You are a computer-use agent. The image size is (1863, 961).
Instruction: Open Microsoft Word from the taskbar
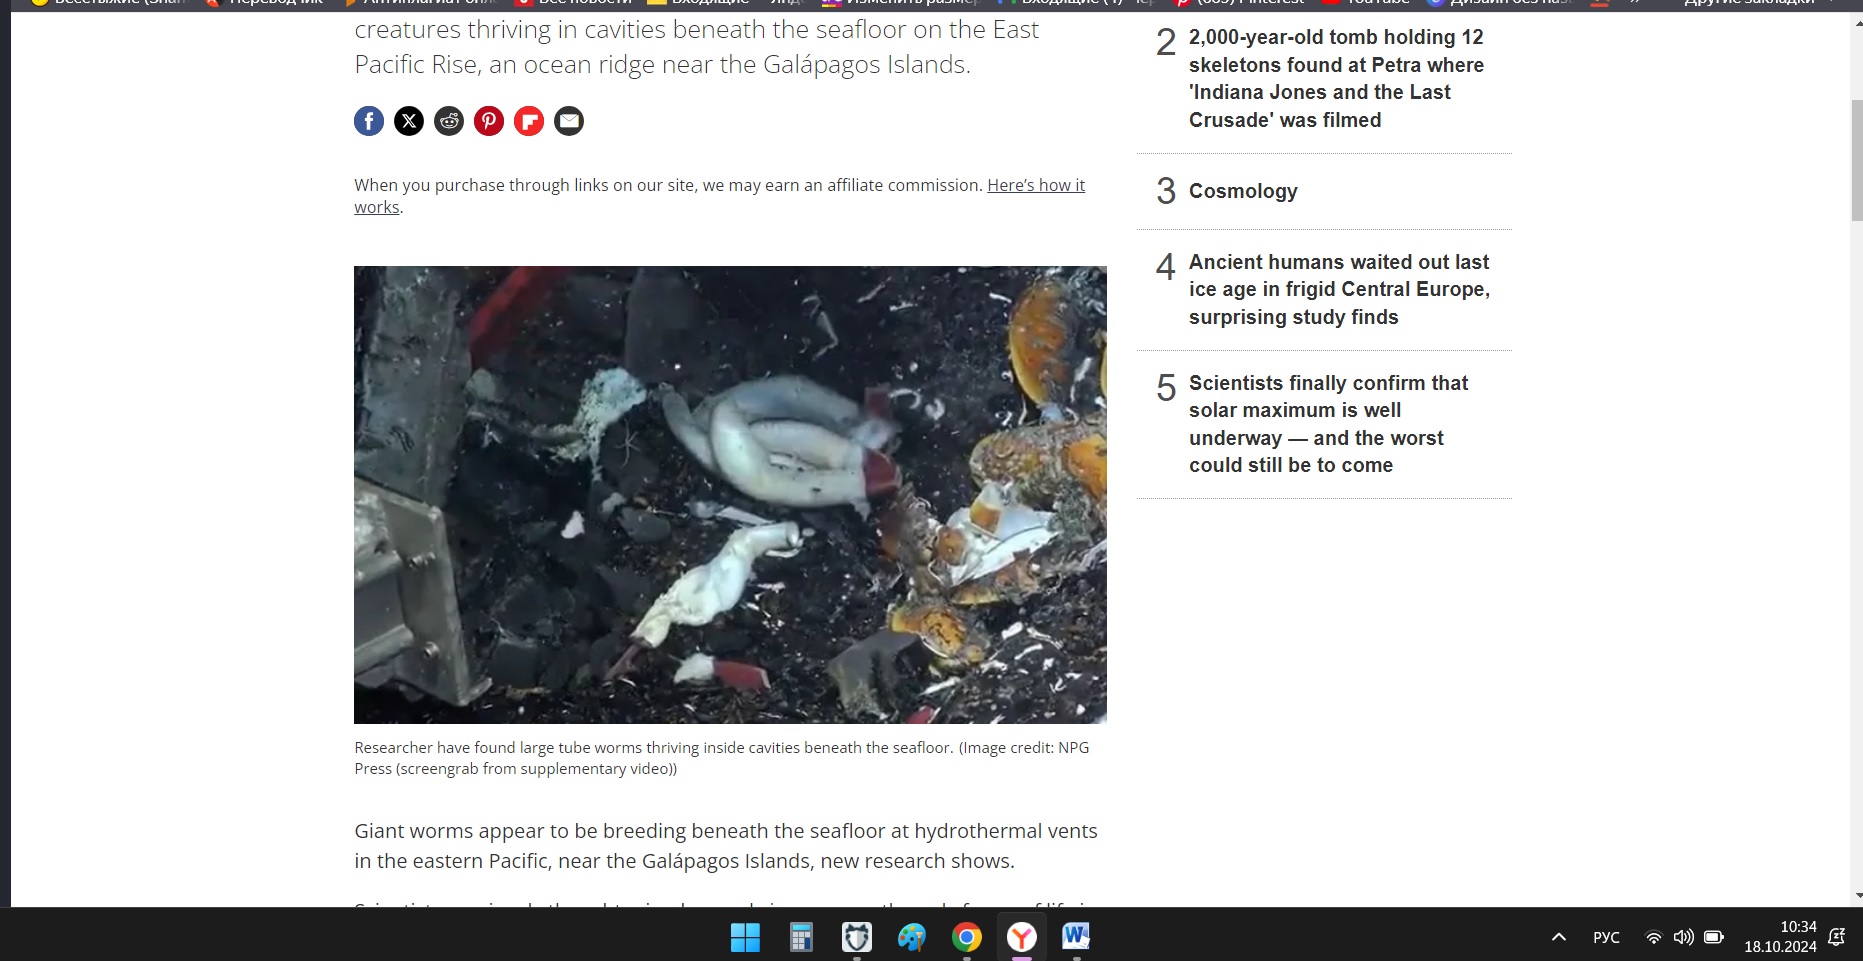1076,937
